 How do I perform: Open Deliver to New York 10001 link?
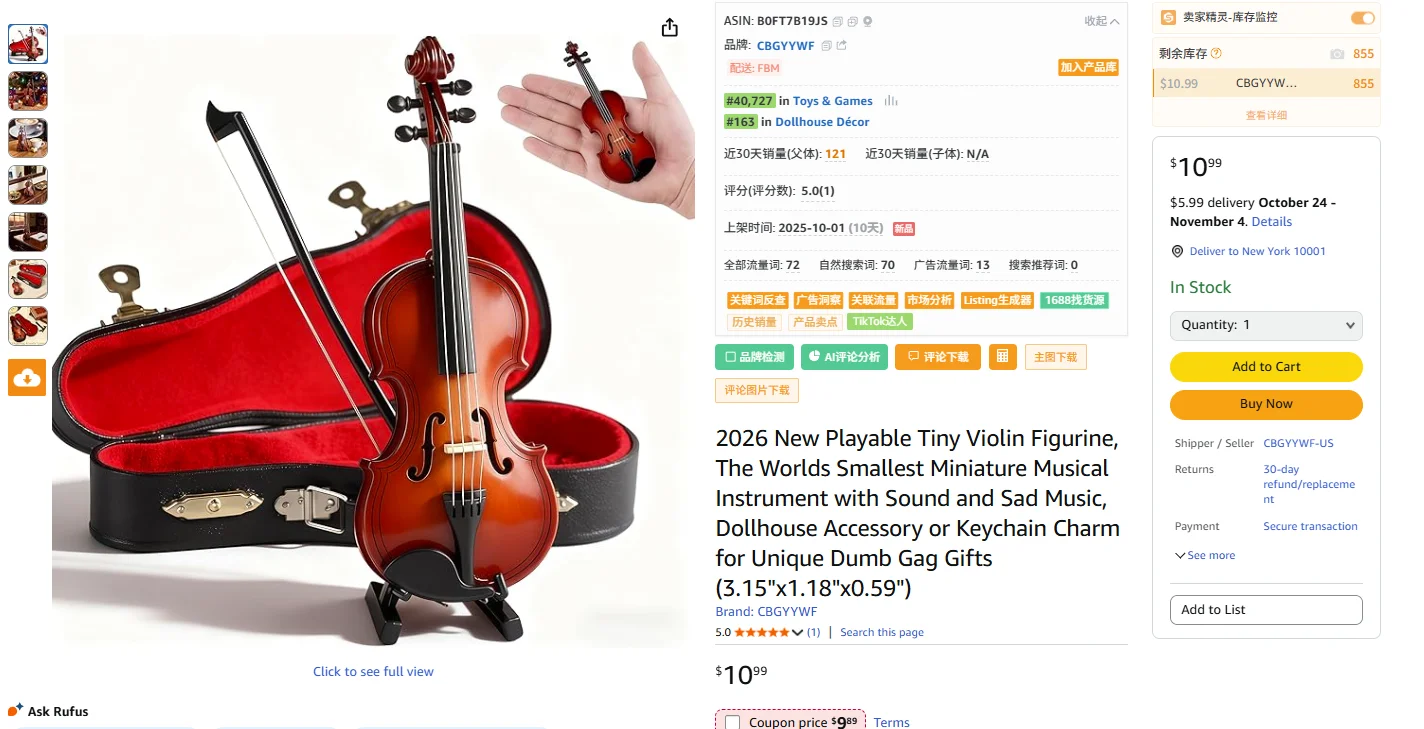(x=1257, y=251)
